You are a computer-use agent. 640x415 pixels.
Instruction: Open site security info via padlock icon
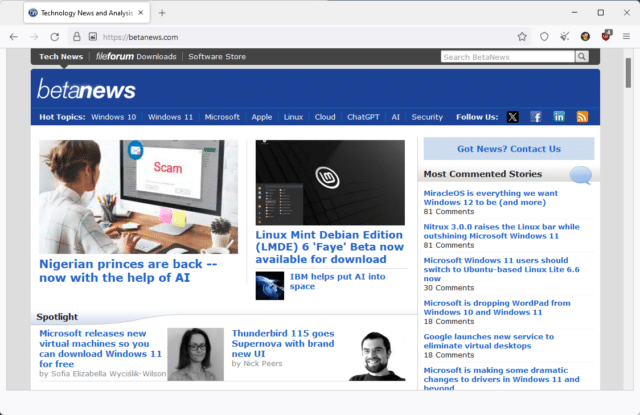coord(76,37)
